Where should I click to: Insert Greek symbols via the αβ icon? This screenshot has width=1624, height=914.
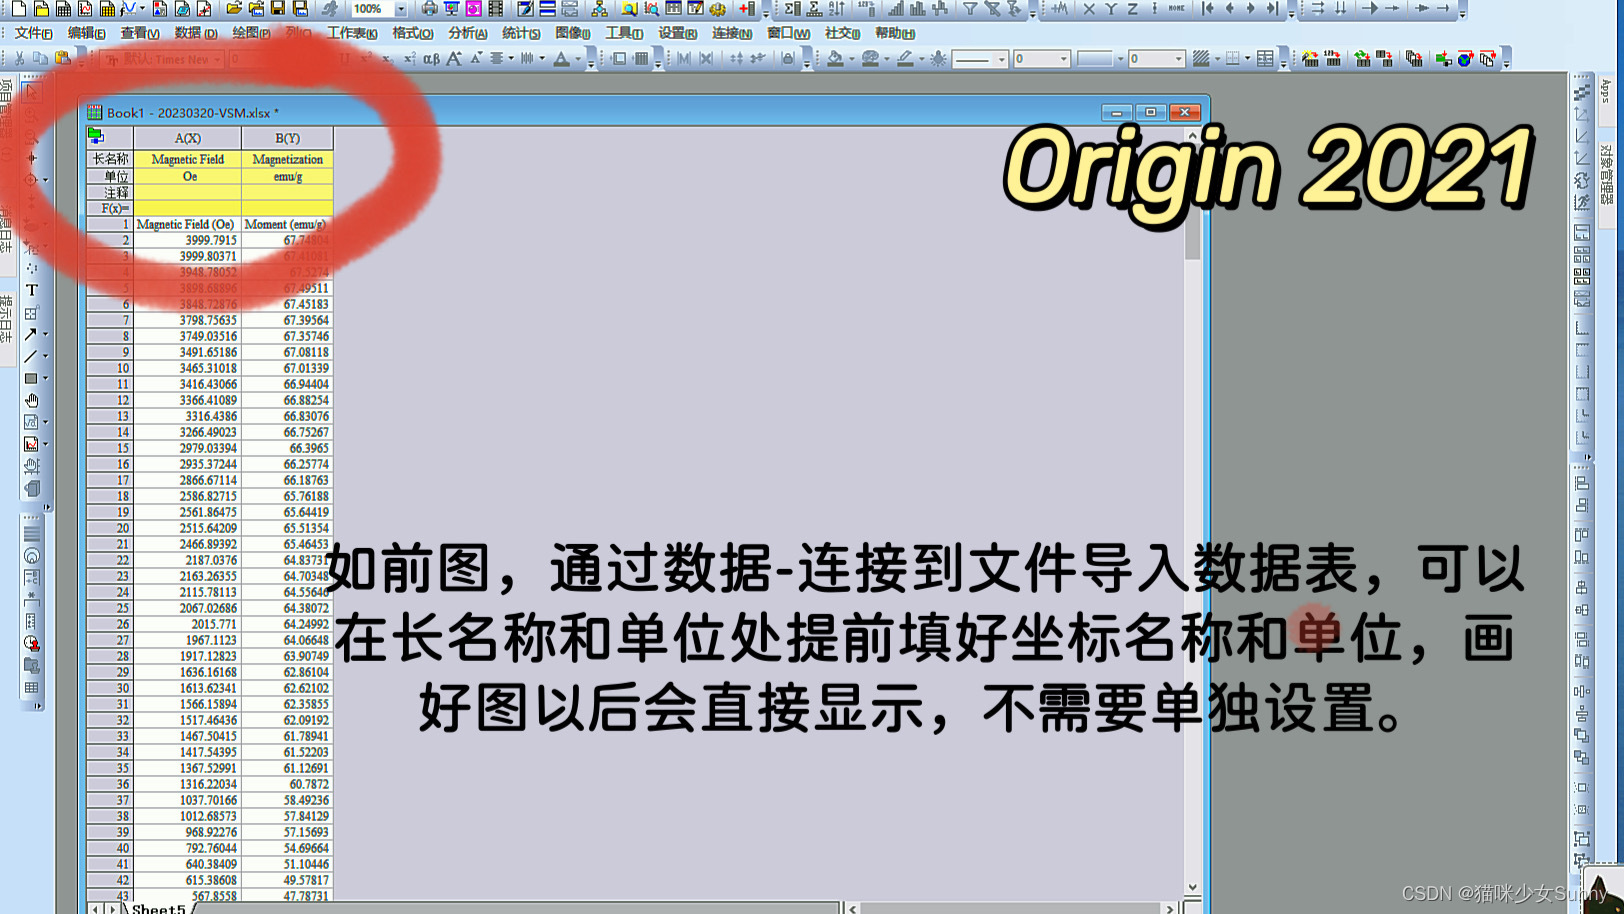[x=432, y=58]
